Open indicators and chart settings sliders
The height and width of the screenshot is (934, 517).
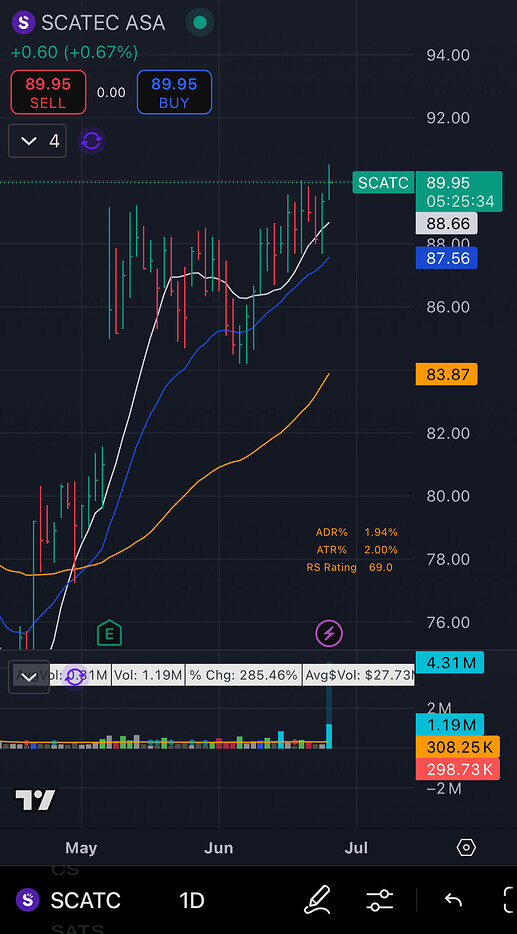click(x=379, y=900)
